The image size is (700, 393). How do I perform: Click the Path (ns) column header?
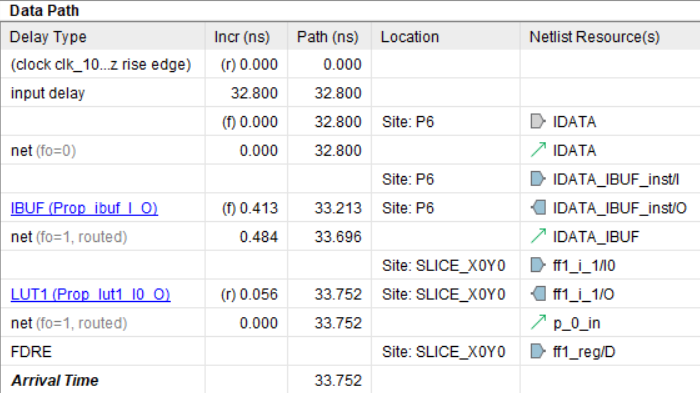click(328, 37)
